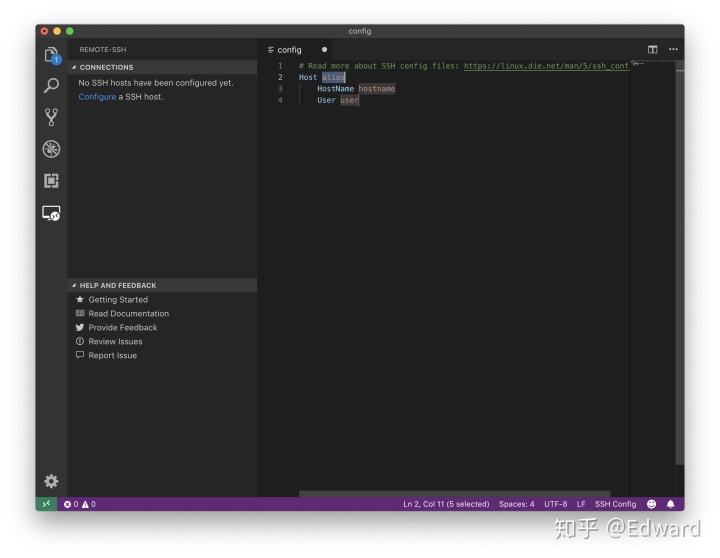Click the user placeholder on line 4
The image size is (720, 558).
[349, 100]
